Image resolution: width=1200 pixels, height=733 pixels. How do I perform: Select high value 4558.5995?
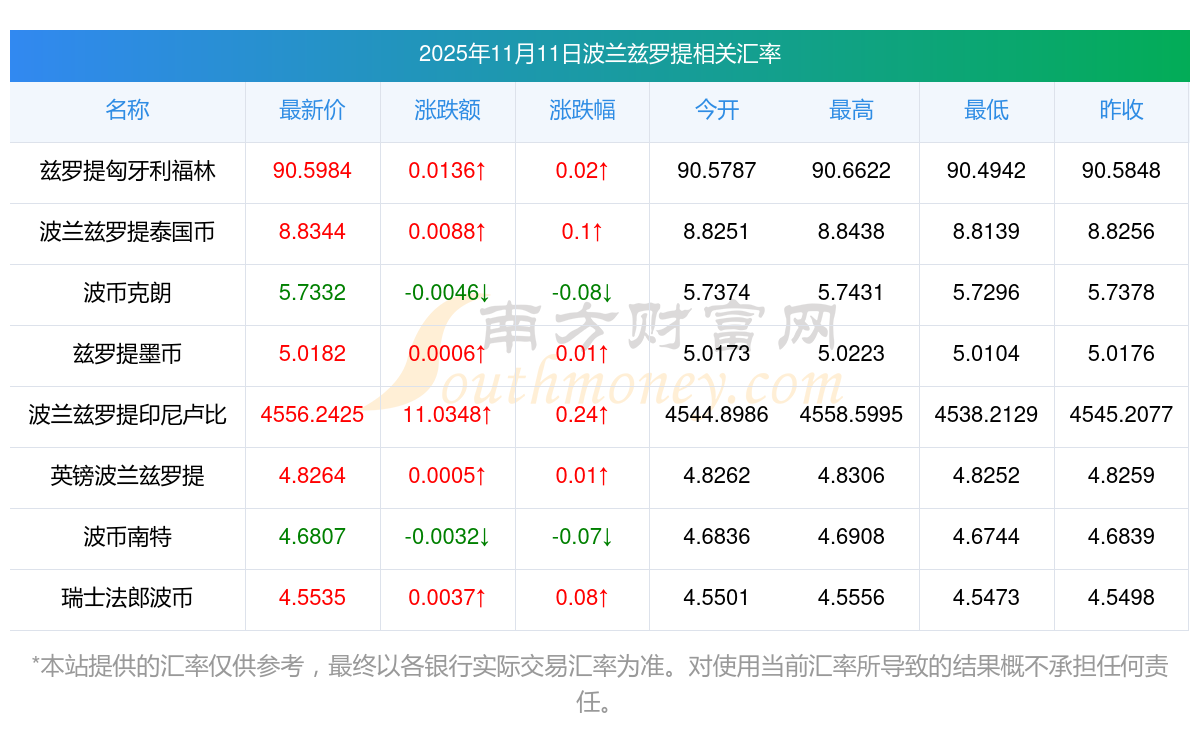(851, 415)
